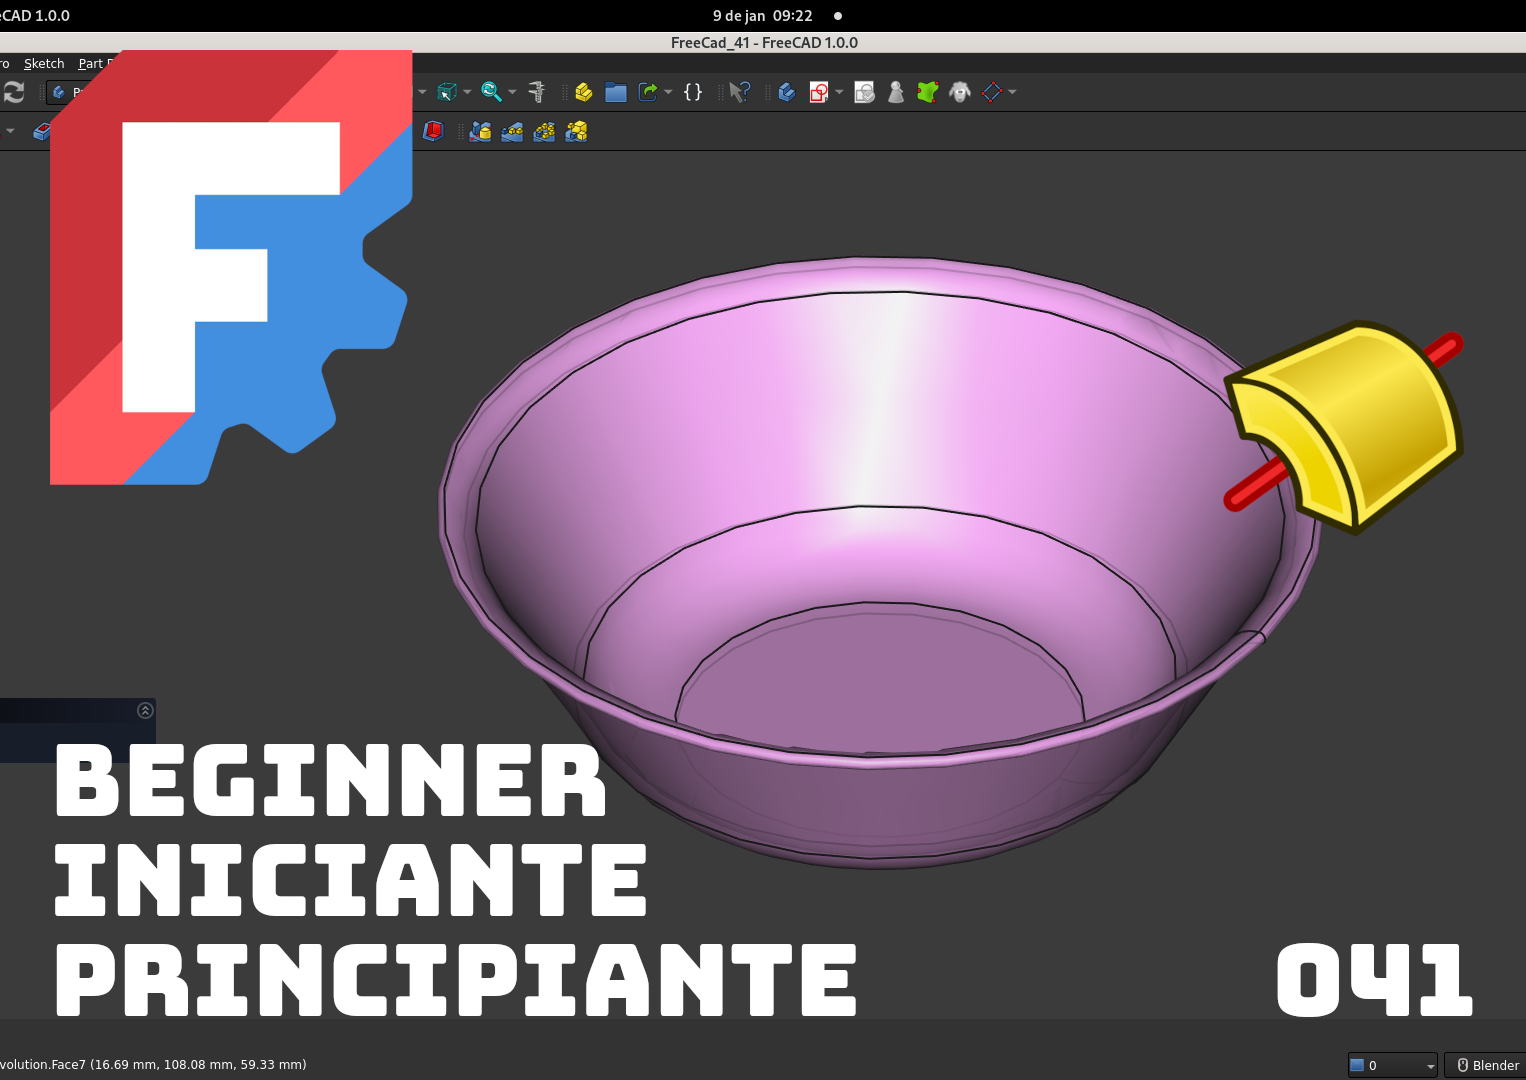Viewport: 1526px width, 1080px height.
Task: Click the Create Sketch red shapes icon
Action: (x=819, y=92)
